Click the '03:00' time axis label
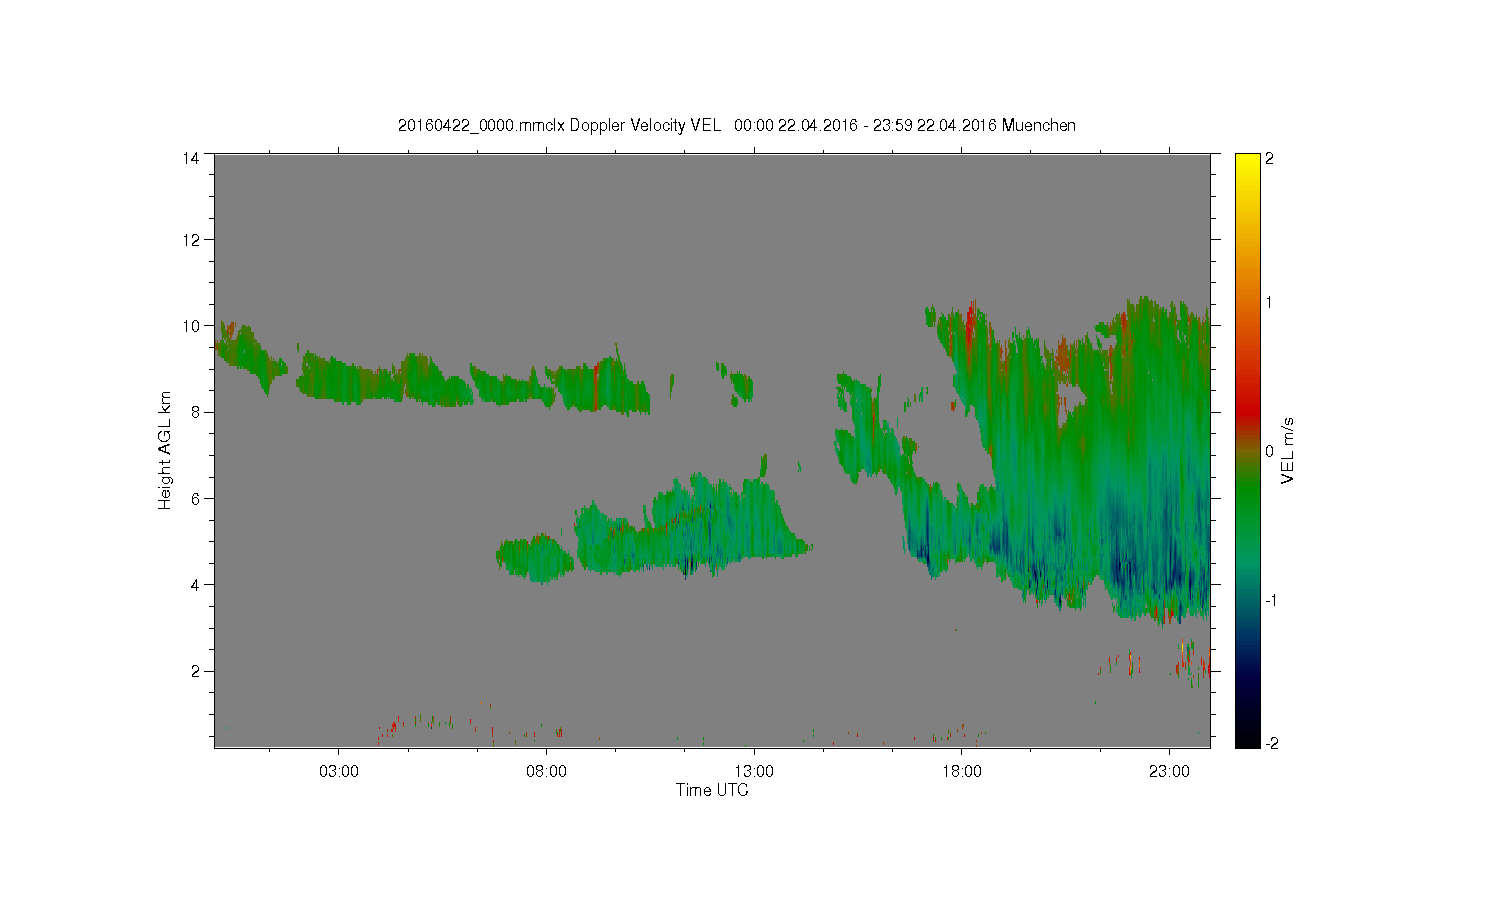 click(x=338, y=772)
